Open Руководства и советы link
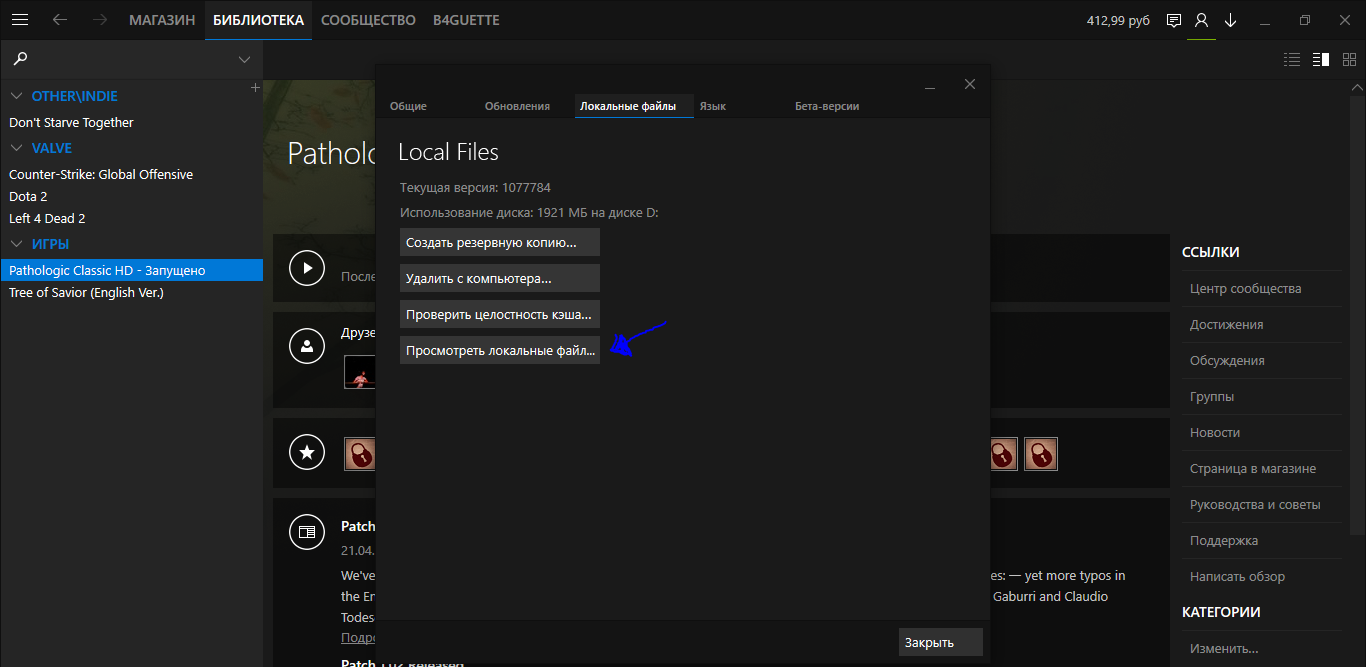 pos(1255,504)
